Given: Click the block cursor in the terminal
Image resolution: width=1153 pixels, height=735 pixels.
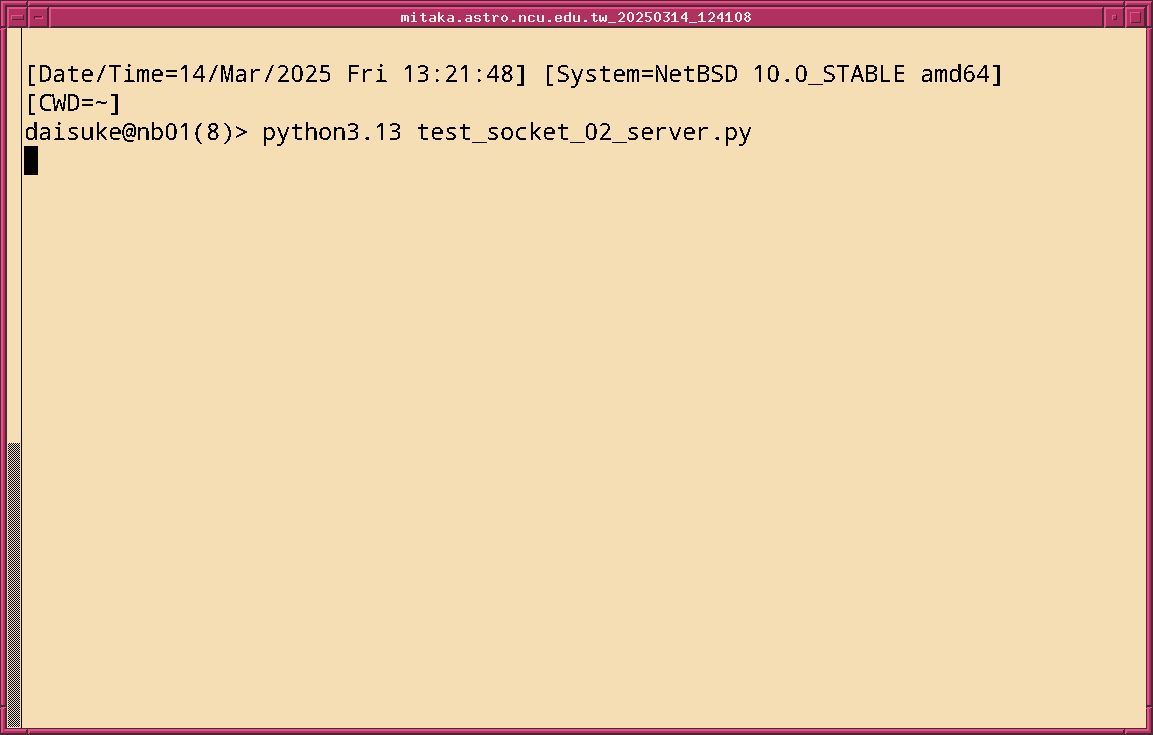Looking at the screenshot, I should (31, 161).
